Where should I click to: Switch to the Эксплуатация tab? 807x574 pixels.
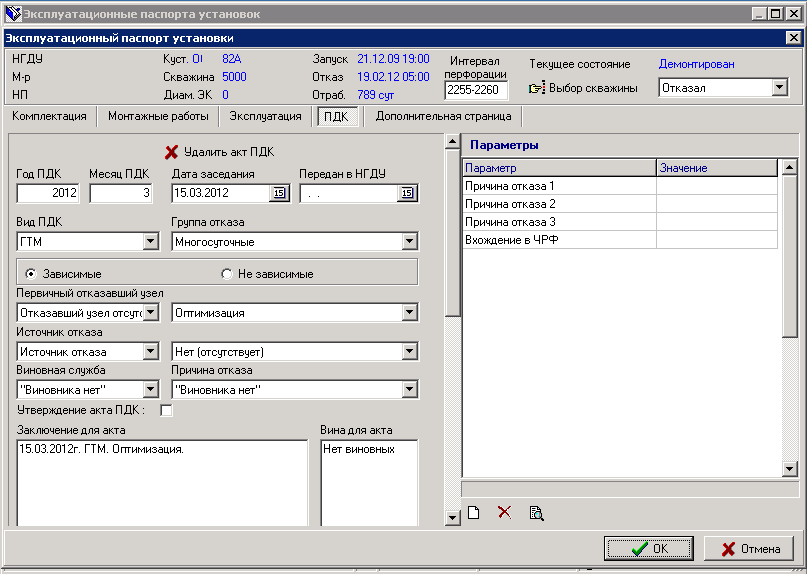coord(265,116)
